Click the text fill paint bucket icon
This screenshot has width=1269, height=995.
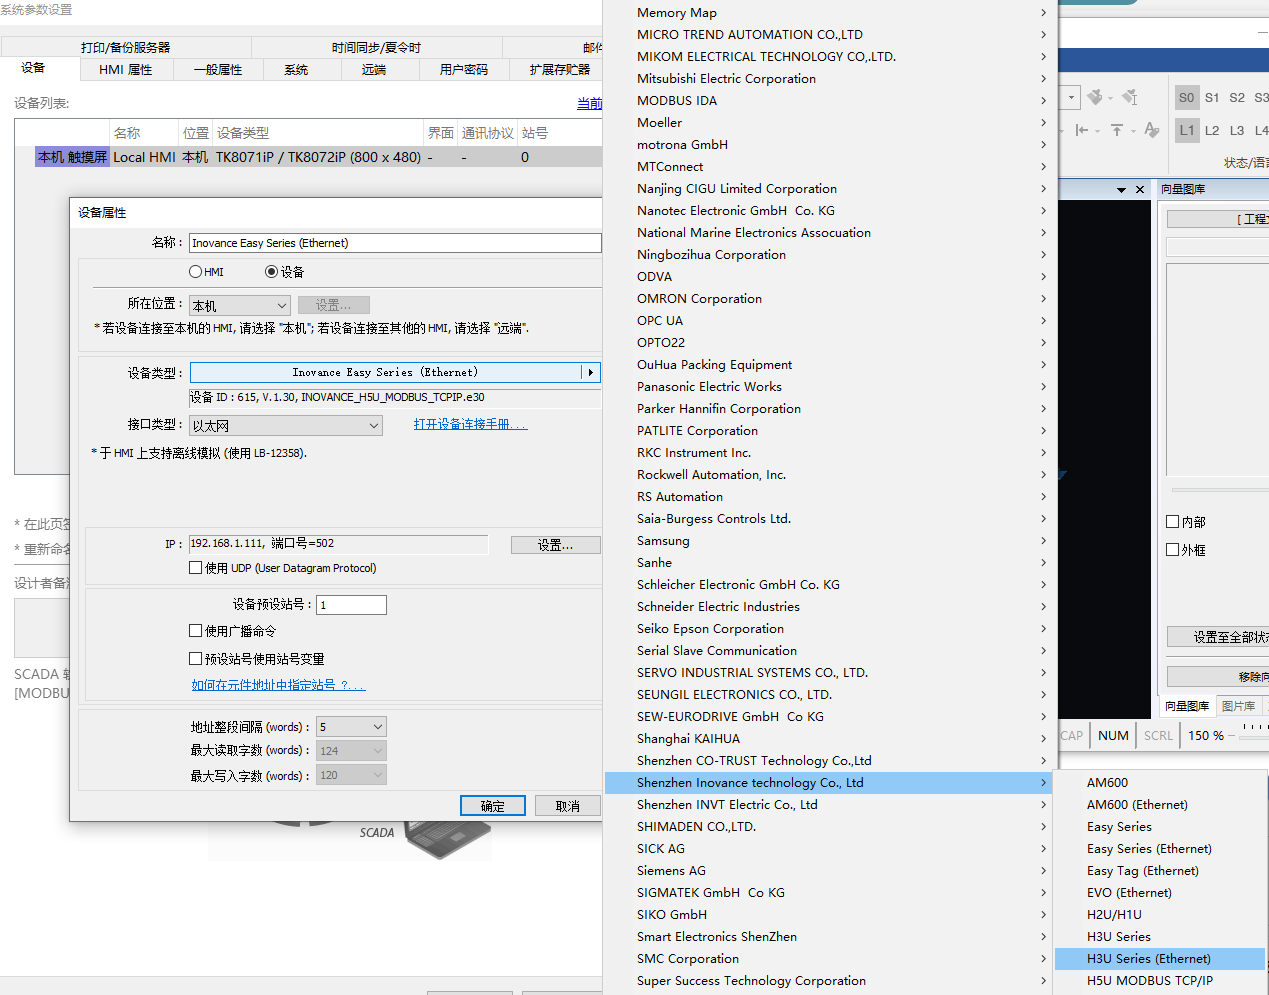[x=1130, y=97]
